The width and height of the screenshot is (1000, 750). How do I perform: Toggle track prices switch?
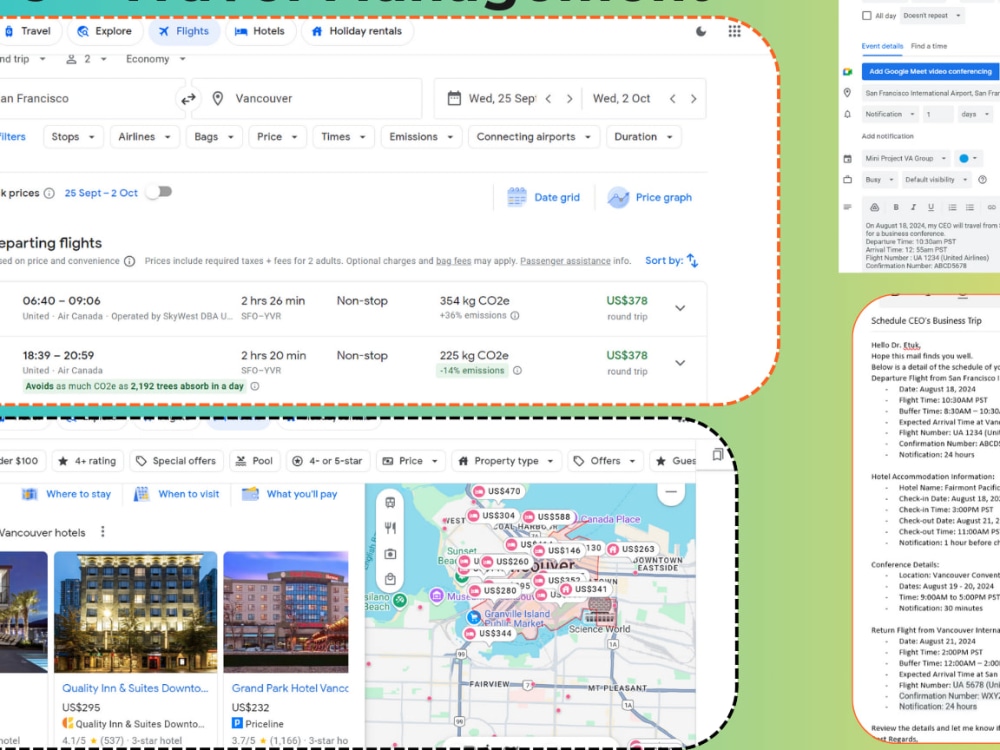click(159, 192)
